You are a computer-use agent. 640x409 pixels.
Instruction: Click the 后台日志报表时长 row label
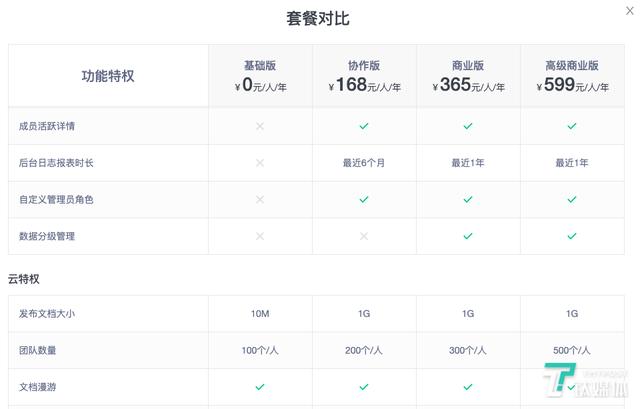coord(56,163)
